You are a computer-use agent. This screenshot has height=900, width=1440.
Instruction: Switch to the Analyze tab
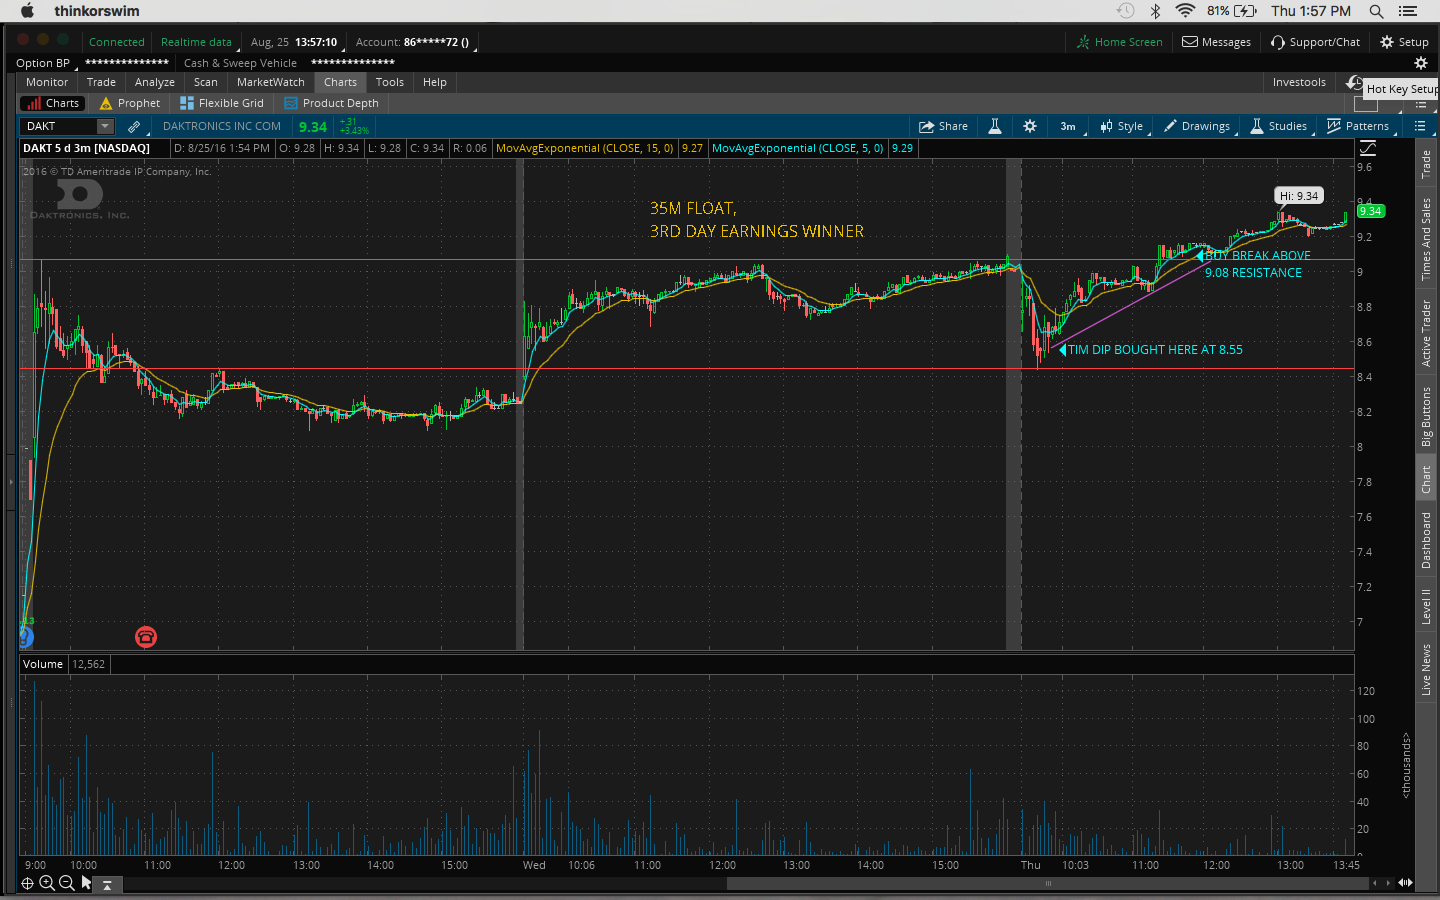tap(155, 82)
